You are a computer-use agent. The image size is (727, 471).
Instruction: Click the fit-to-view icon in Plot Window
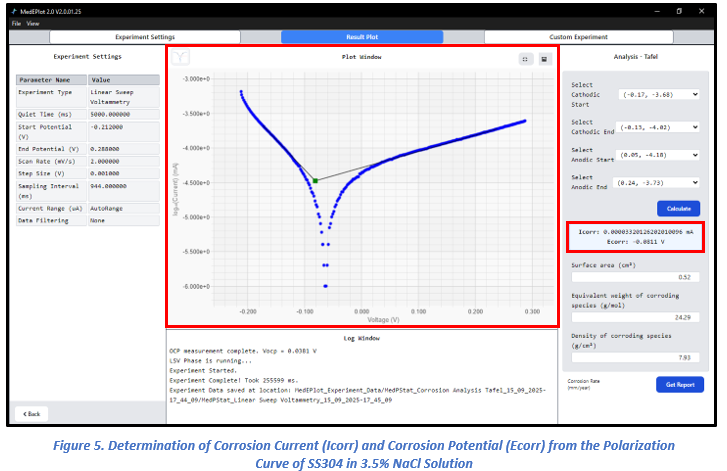pyautogui.click(x=524, y=59)
